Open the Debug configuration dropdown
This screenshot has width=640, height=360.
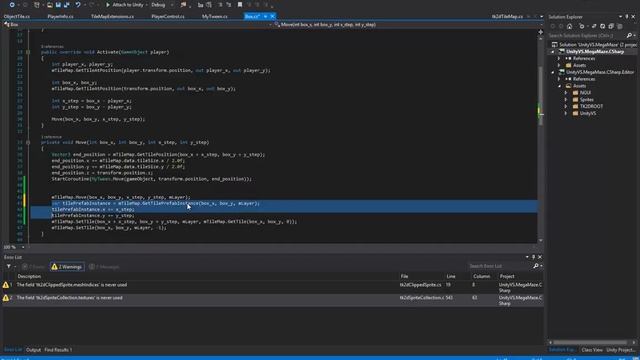click(x=162, y=5)
